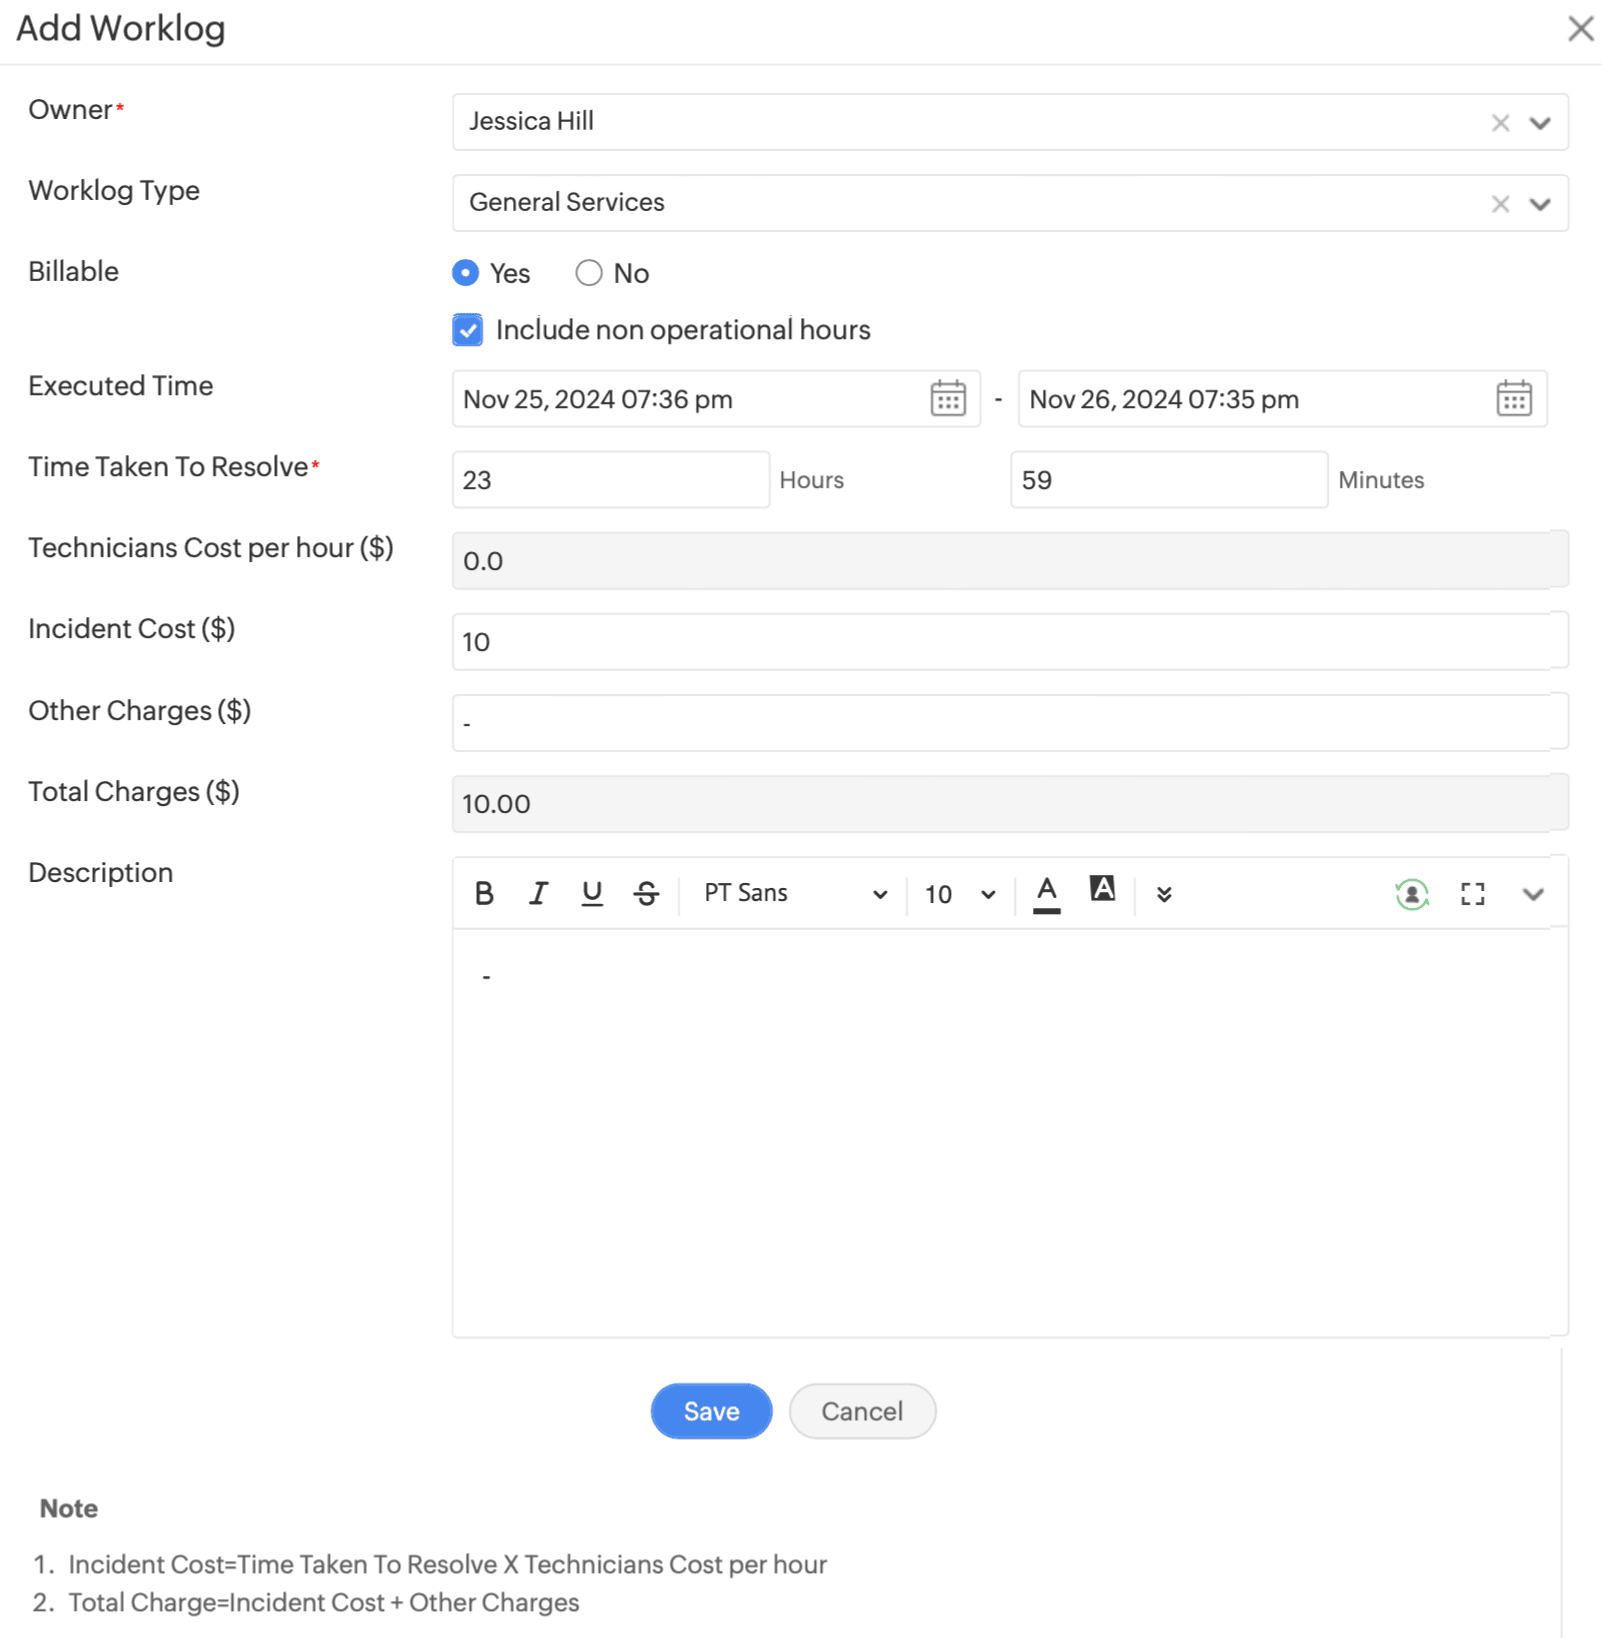This screenshot has height=1638, width=1602.
Task: Open the PT Sans font dropdown
Action: [x=795, y=893]
